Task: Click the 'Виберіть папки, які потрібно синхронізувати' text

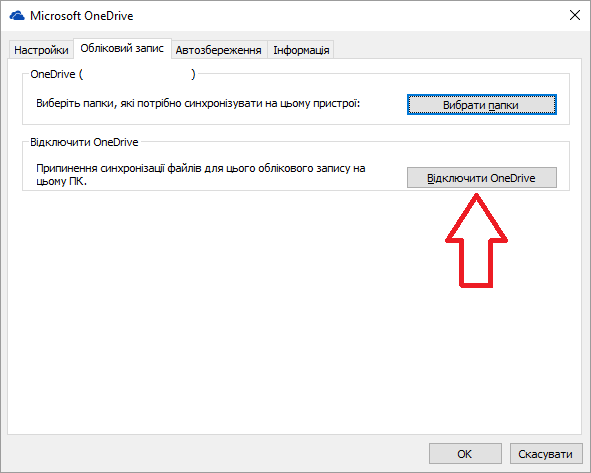Action: [198, 103]
